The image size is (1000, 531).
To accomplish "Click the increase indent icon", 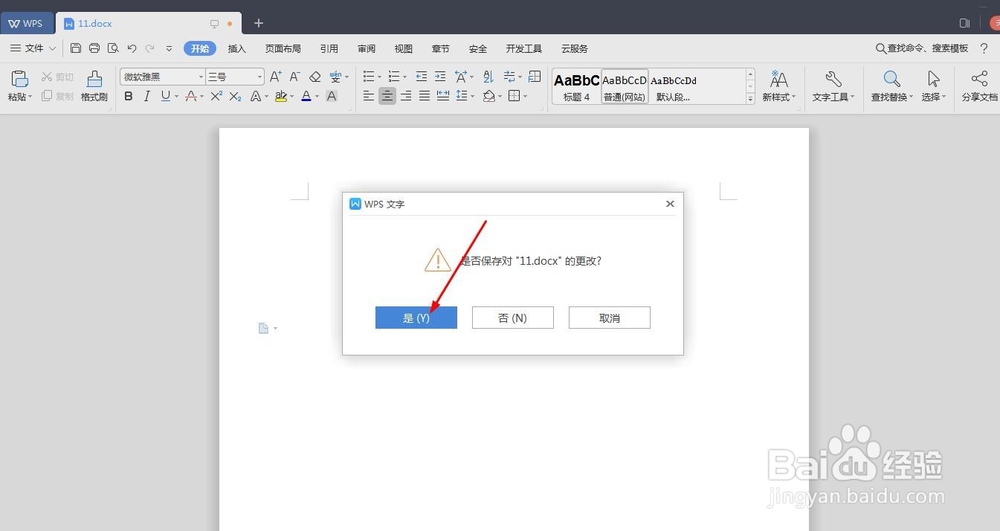I will [x=440, y=76].
